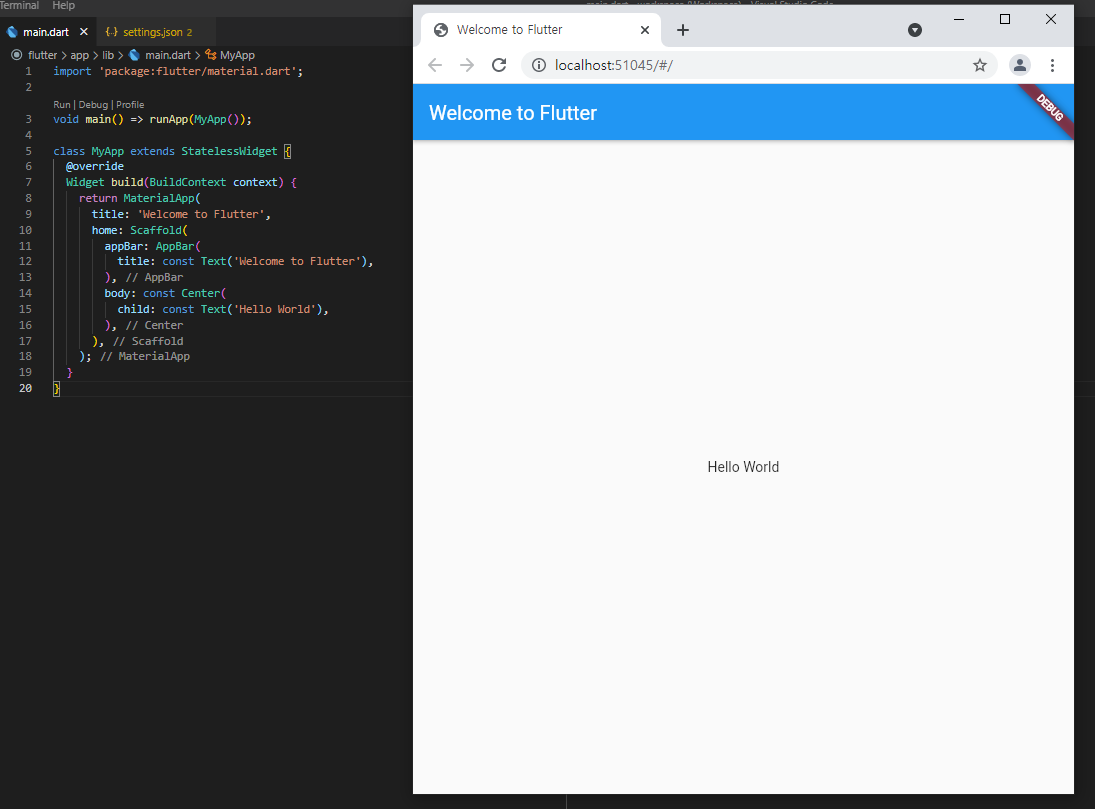Select the main.dart editor tab

(46, 32)
